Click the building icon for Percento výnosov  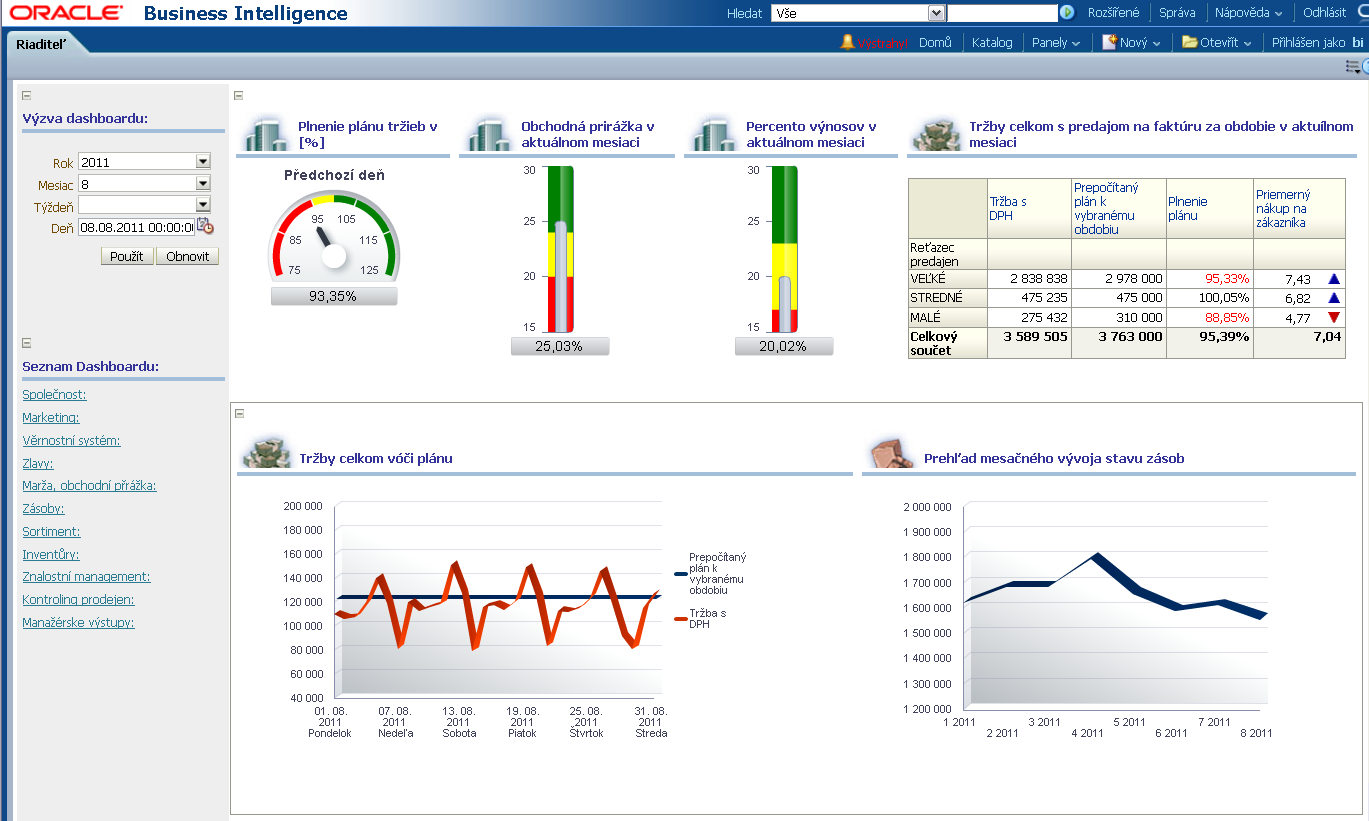tap(713, 135)
